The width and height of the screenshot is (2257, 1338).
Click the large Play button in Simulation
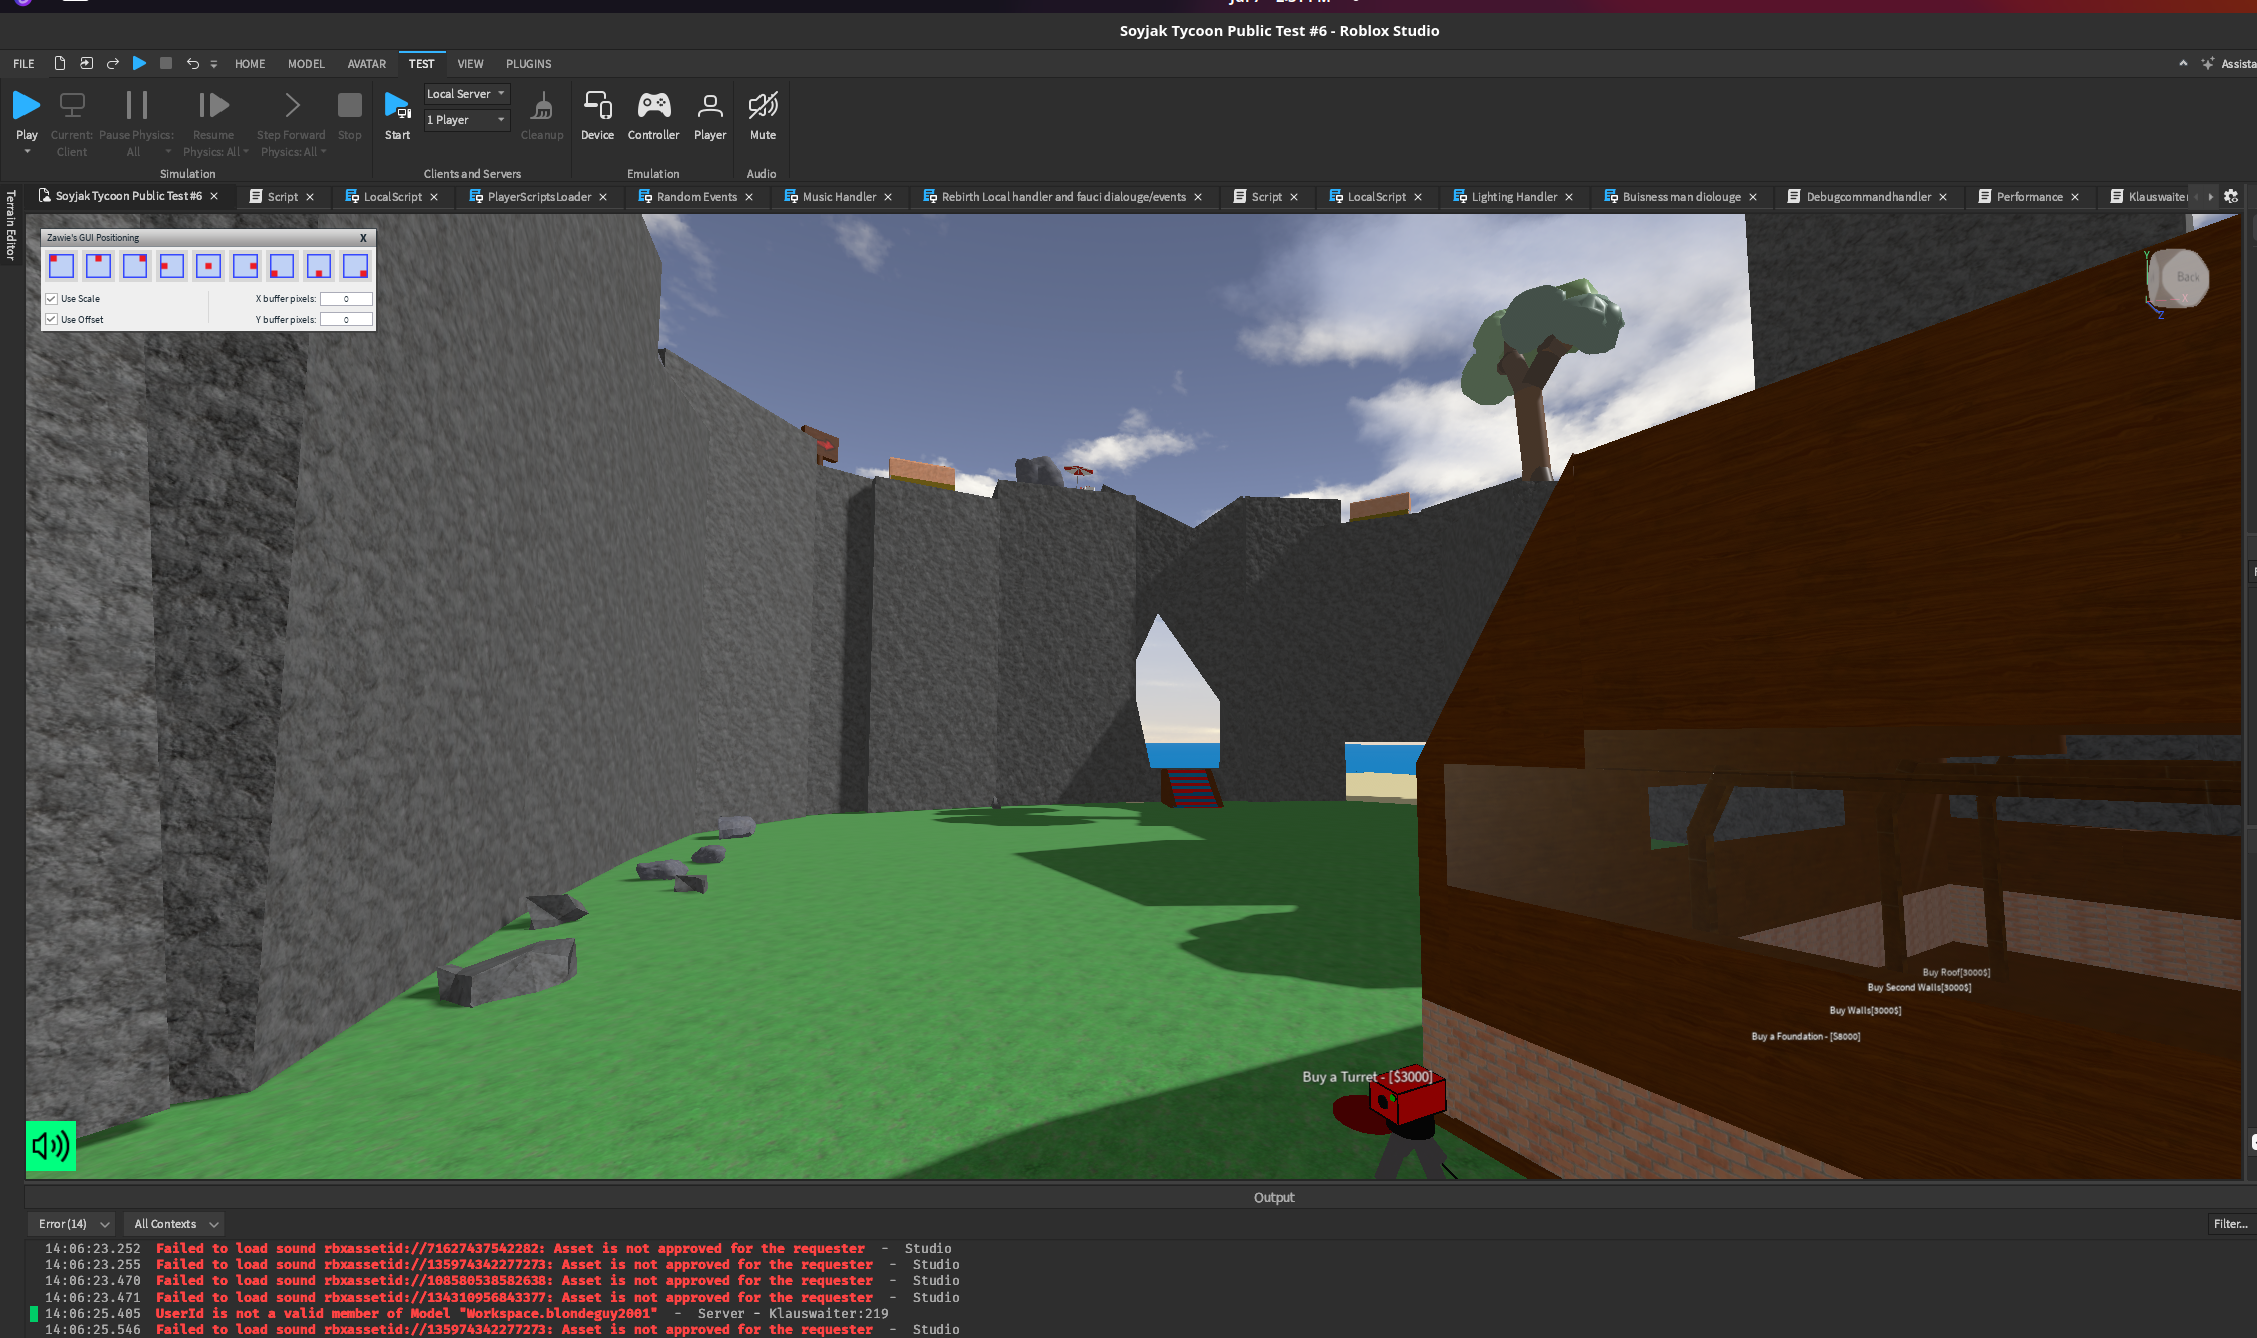(26, 105)
